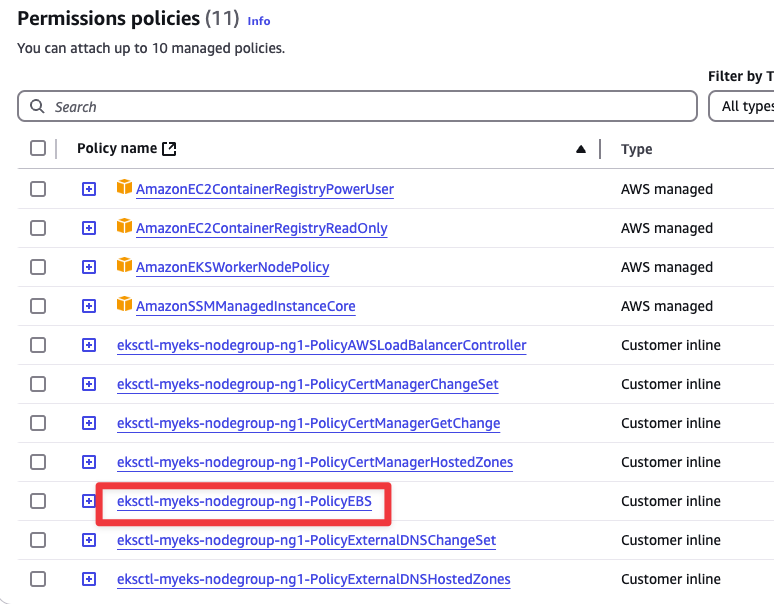The width and height of the screenshot is (774, 604).
Task: Check the PolicyExternalDNSChangeSet row checkbox
Action: pyautogui.click(x=38, y=540)
